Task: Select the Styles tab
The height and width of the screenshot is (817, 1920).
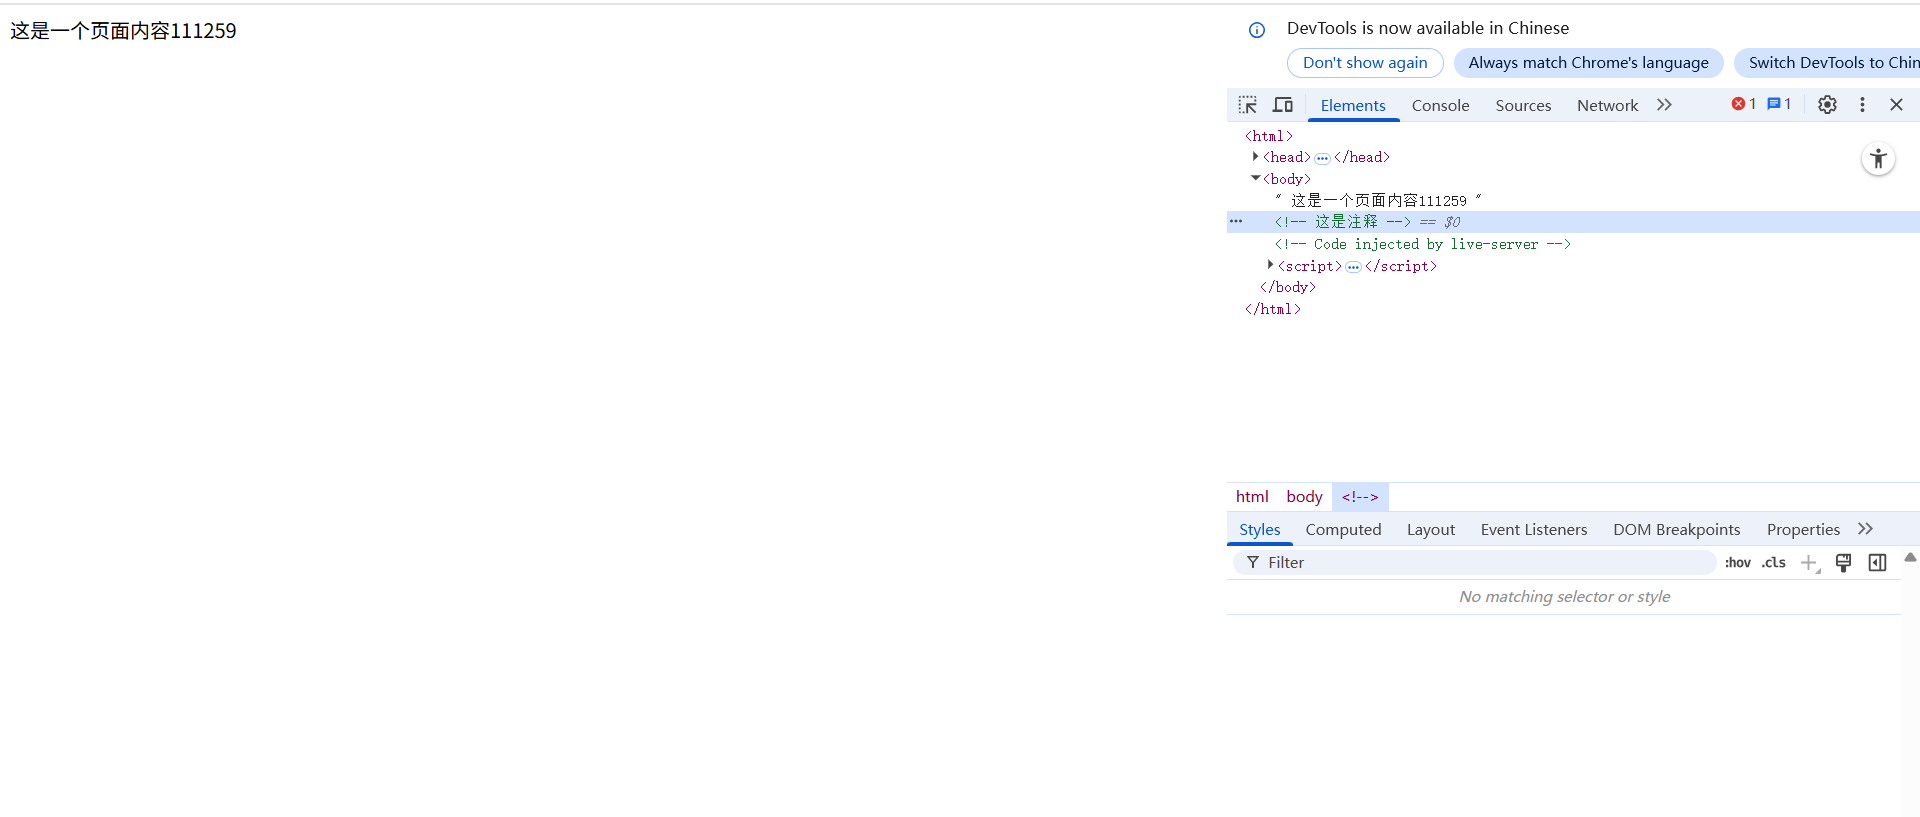Action: pyautogui.click(x=1259, y=530)
